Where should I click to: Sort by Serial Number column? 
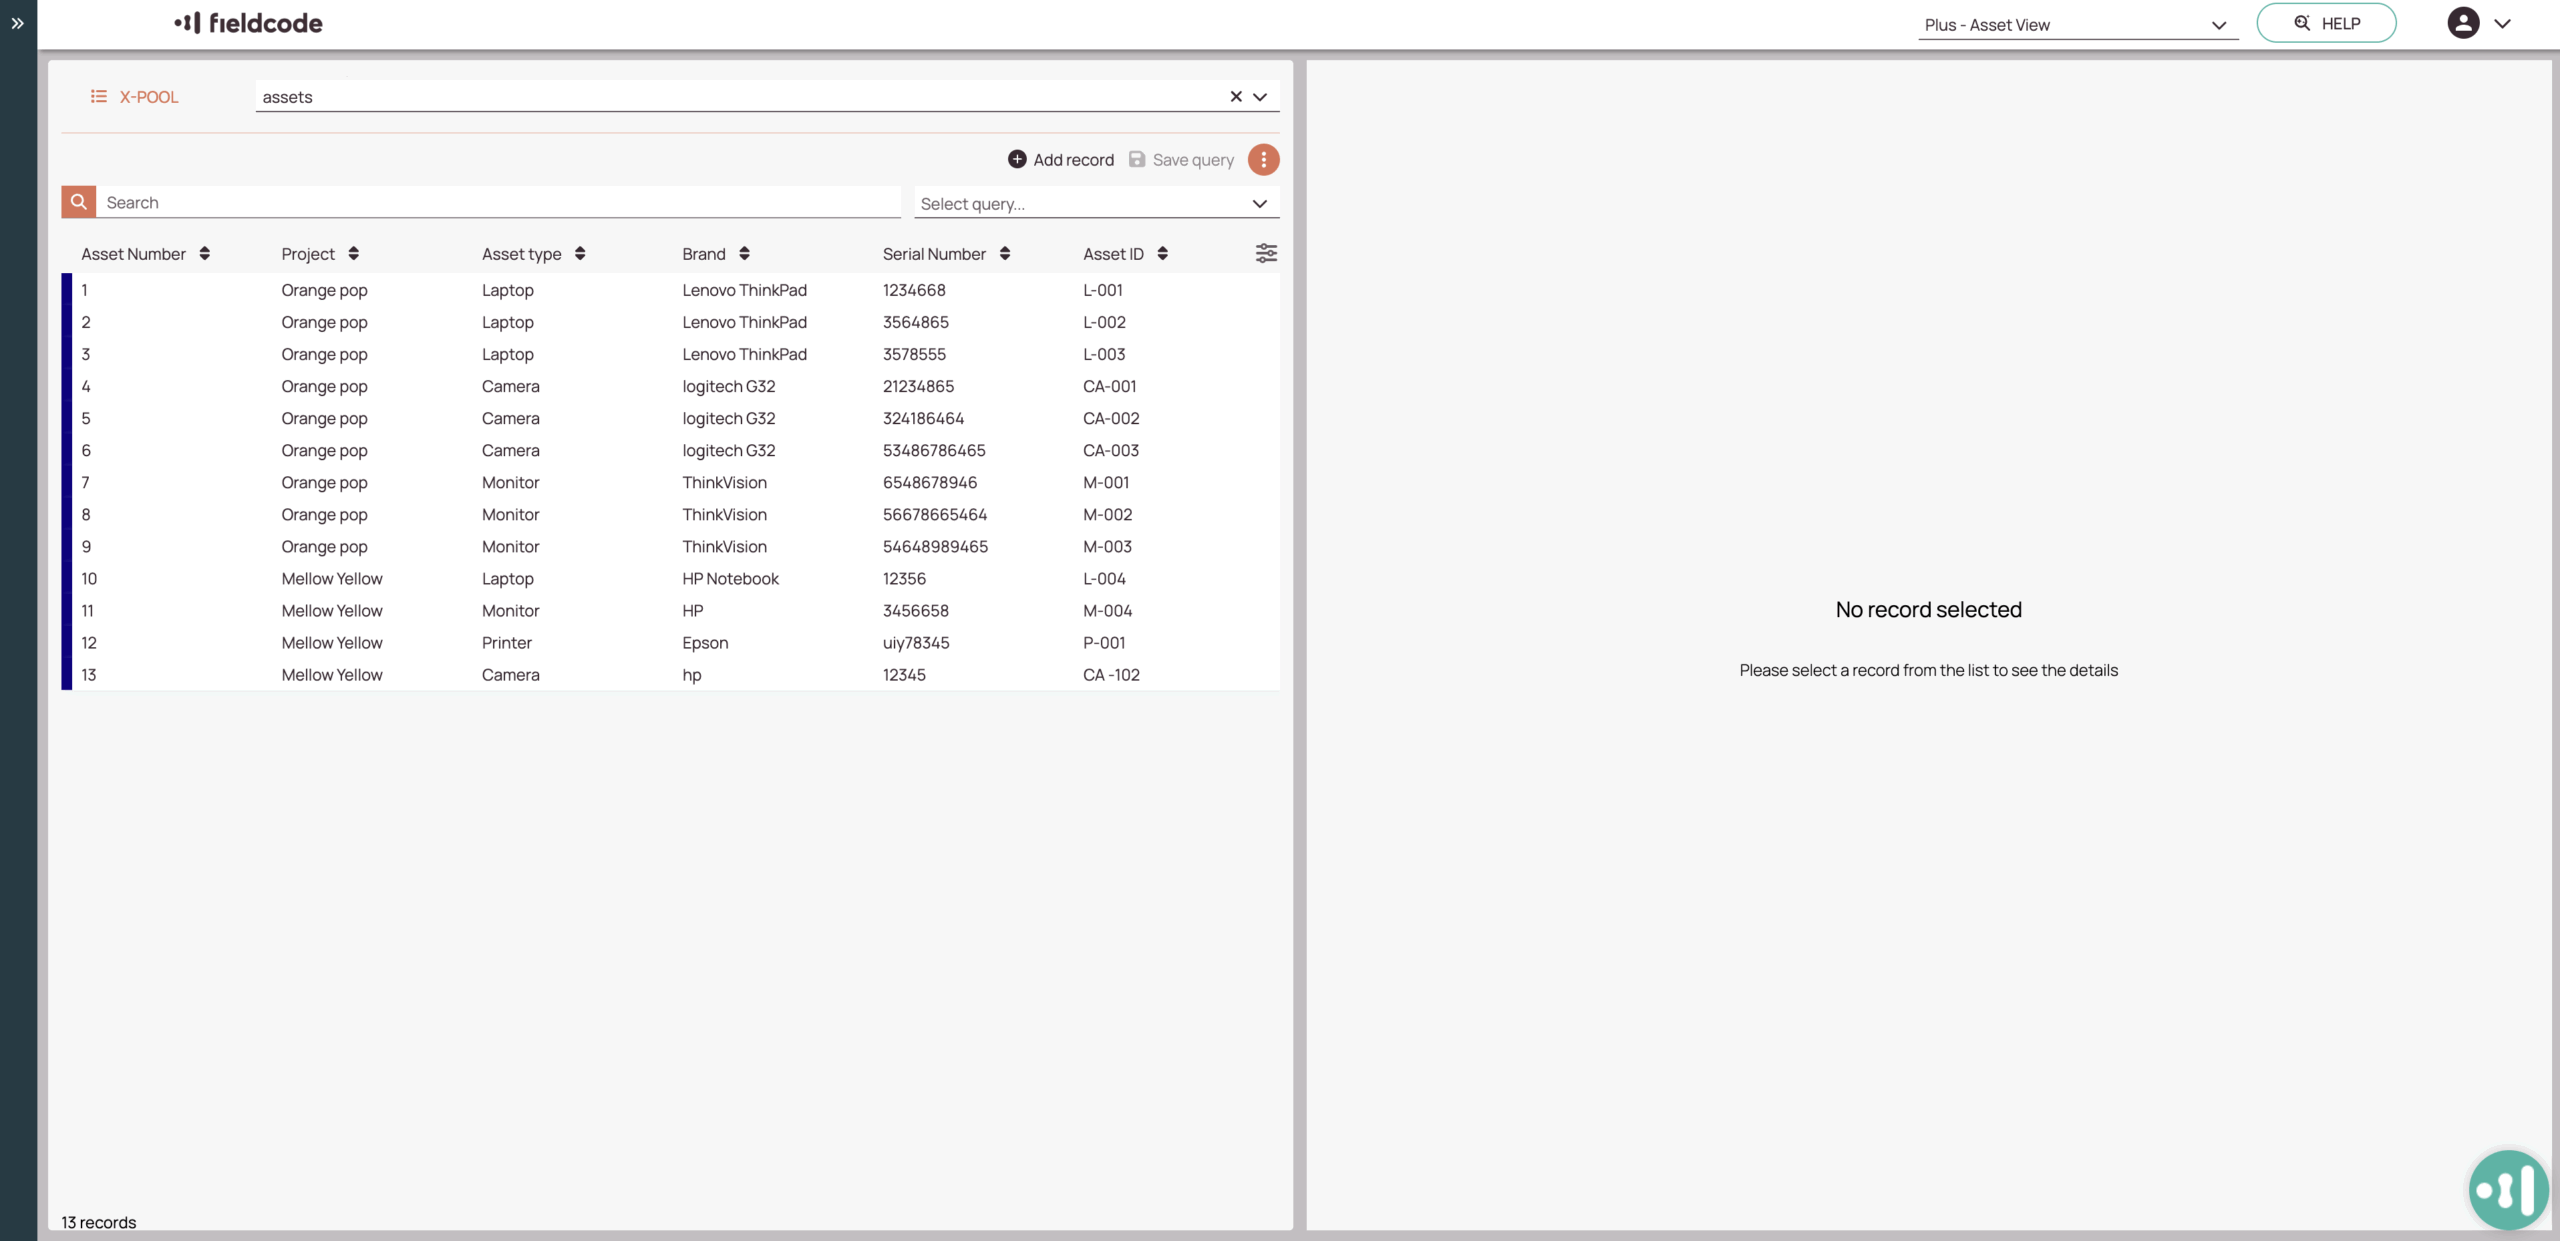coord(1005,254)
